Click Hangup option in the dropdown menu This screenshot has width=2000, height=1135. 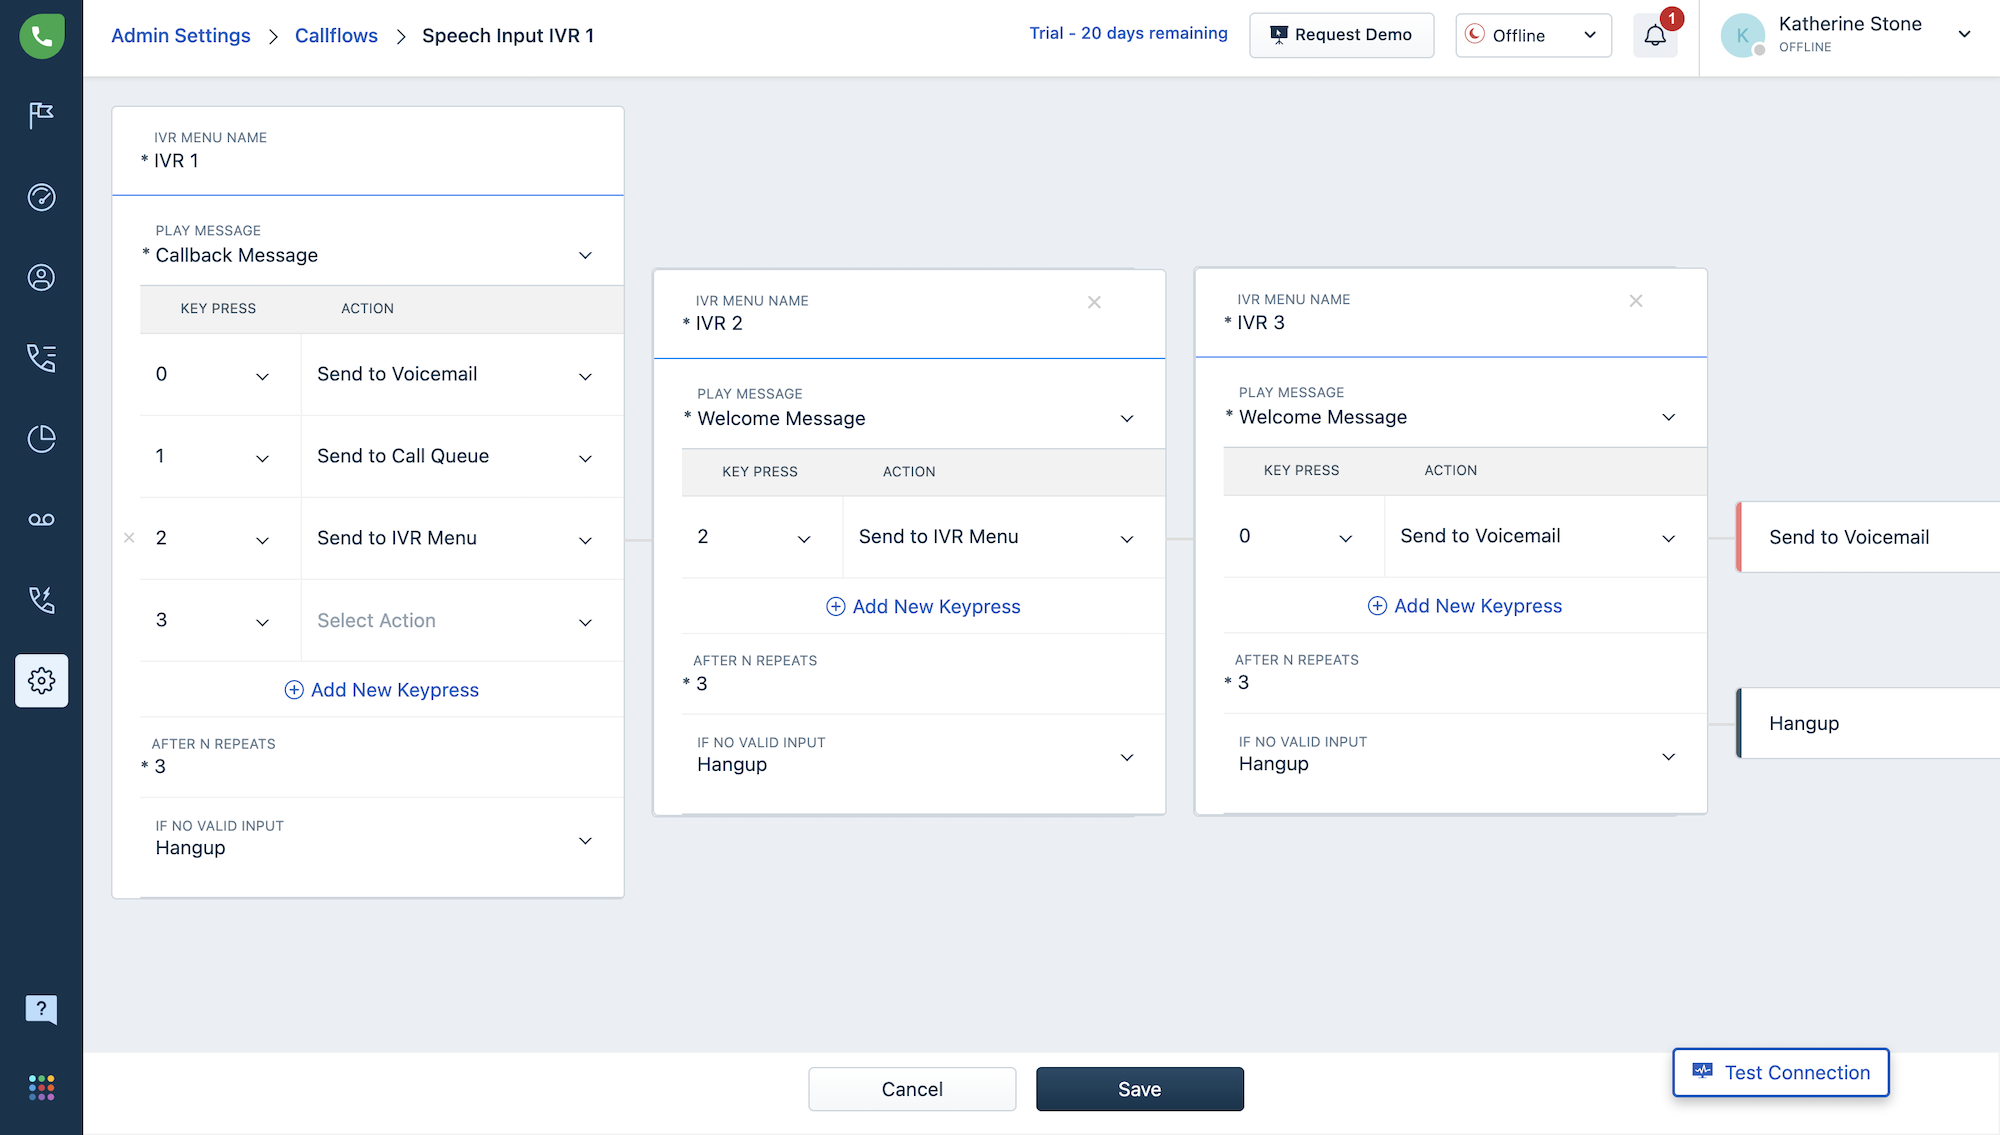(x=1804, y=721)
